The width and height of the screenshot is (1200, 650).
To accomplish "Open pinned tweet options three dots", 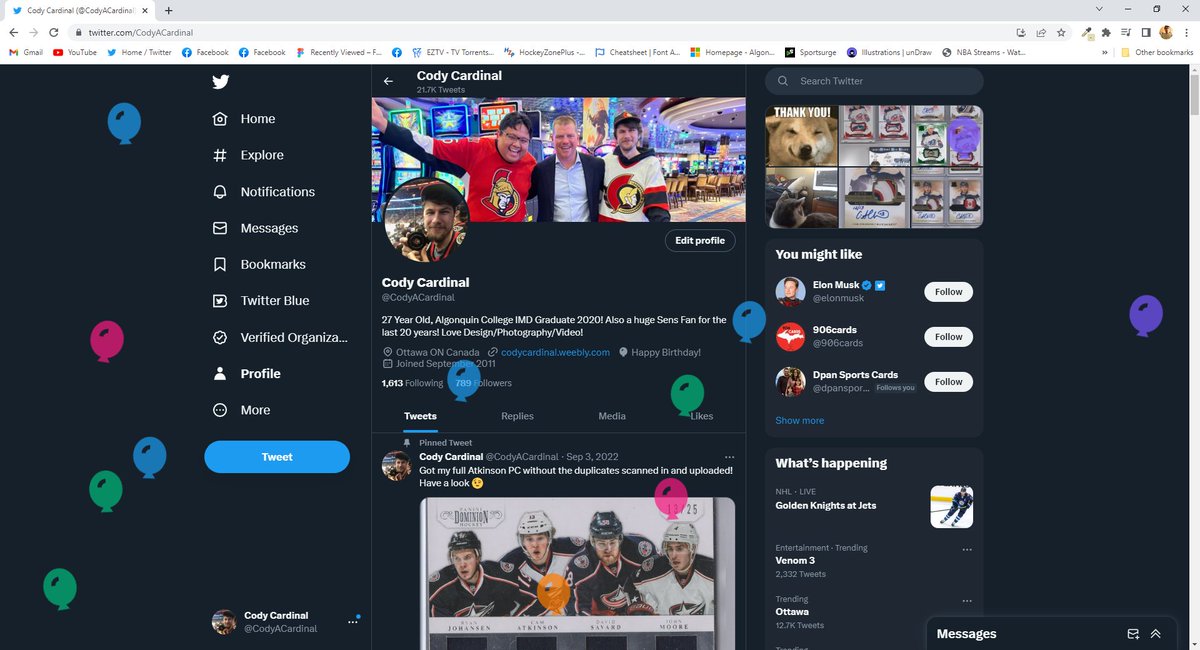I will pos(730,456).
